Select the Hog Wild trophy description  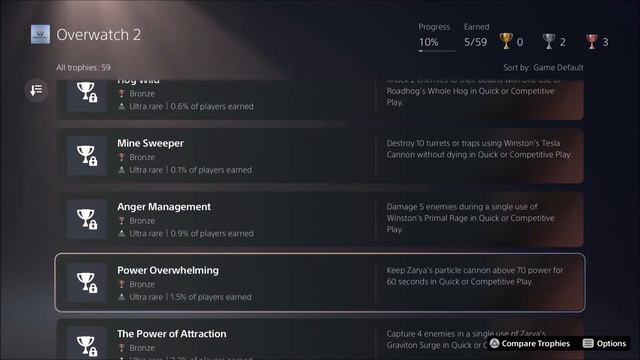click(471, 93)
